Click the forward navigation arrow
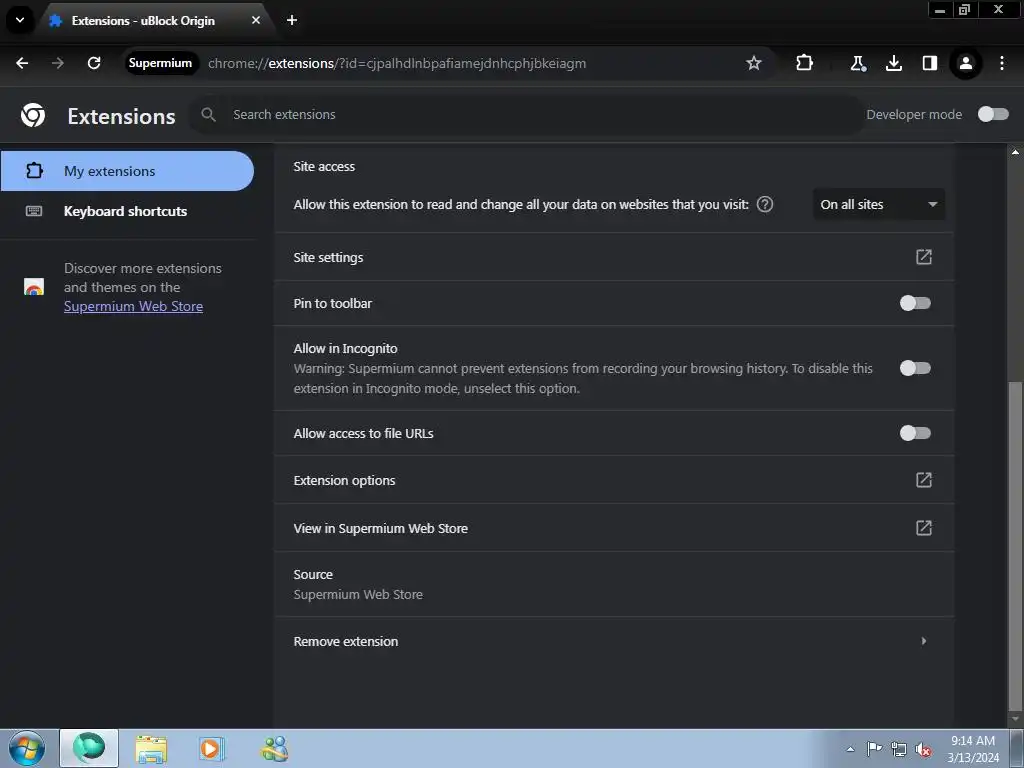Viewport: 1024px width, 768px height. tap(58, 63)
